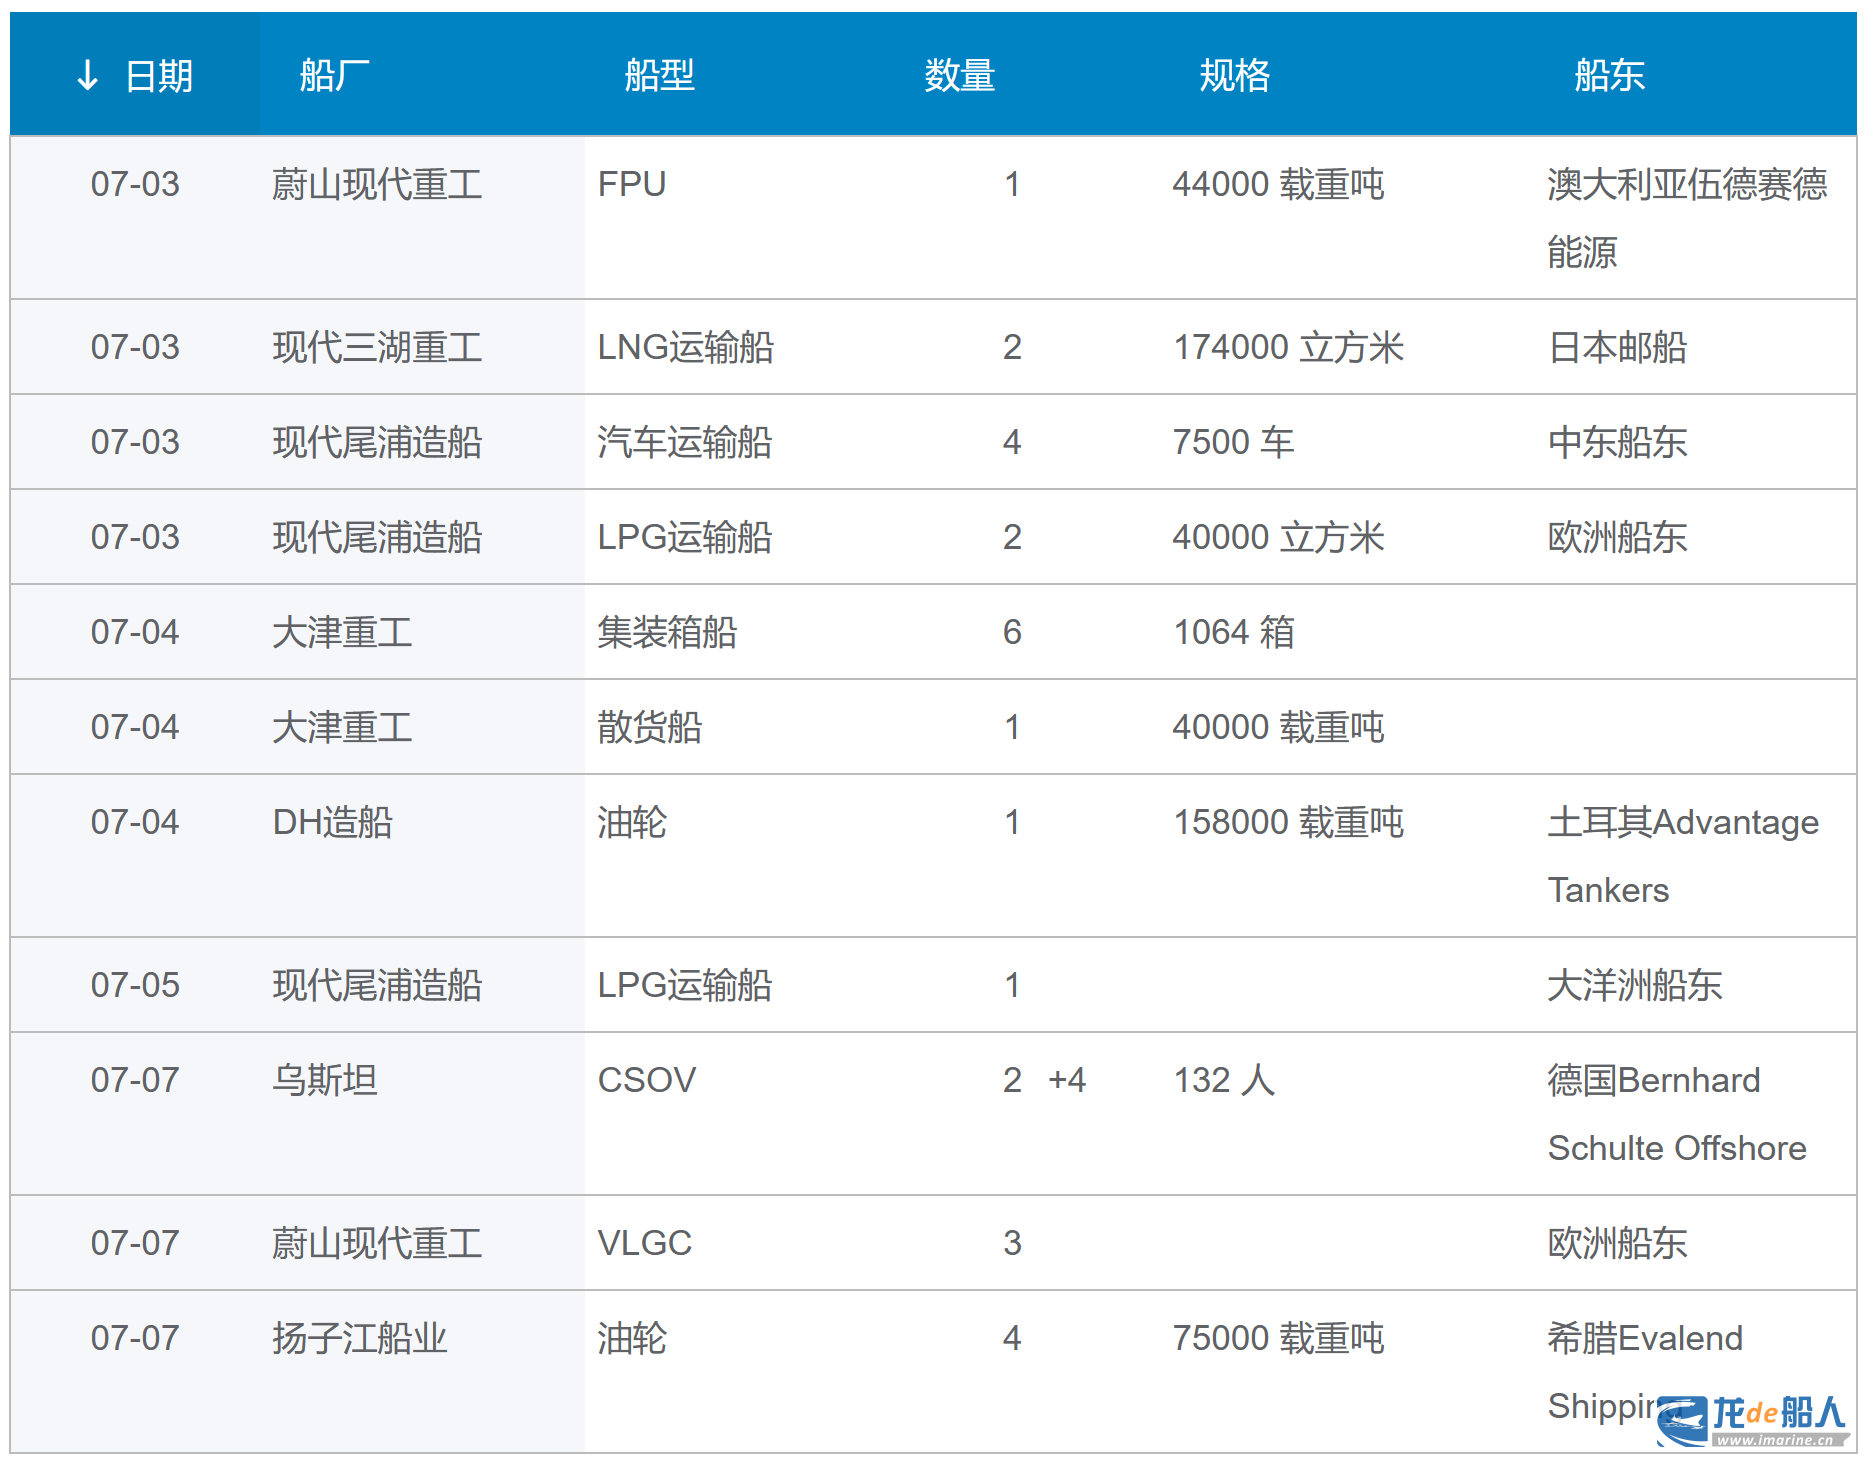The image size is (1874, 1470).
Task: Select the 扬子江船业 shipyard cell
Action: click(359, 1339)
